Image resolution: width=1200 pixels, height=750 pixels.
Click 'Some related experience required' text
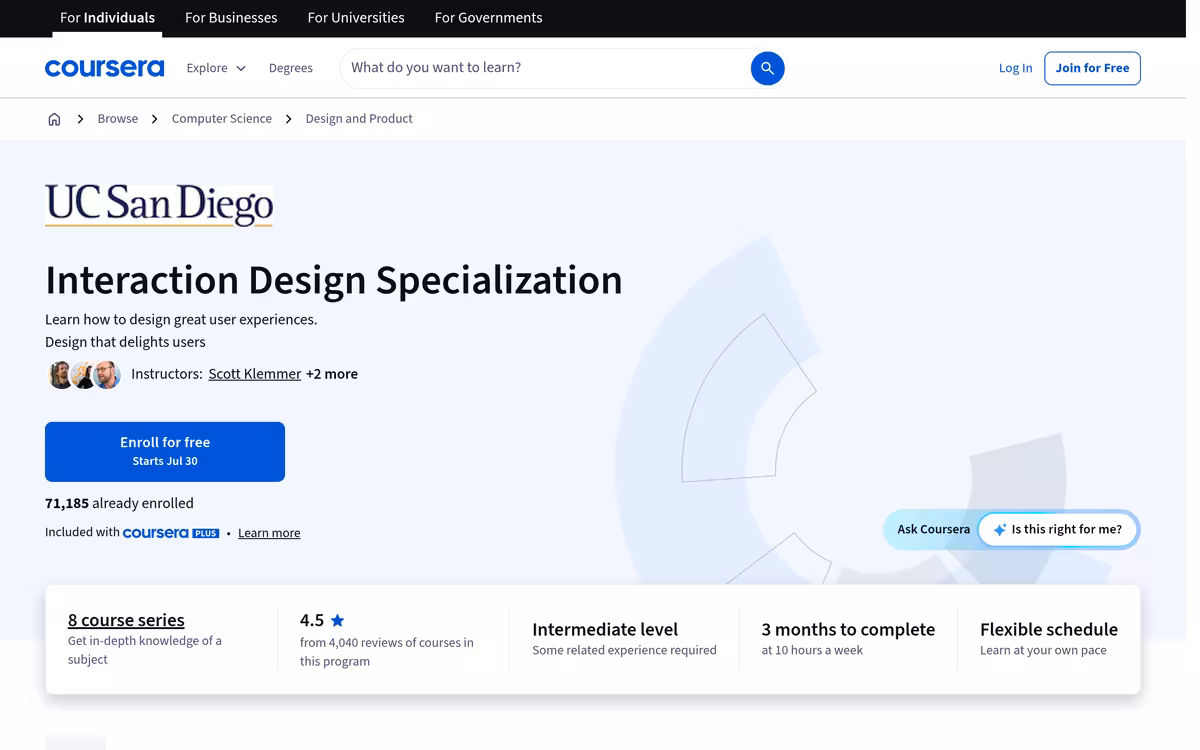pos(624,651)
